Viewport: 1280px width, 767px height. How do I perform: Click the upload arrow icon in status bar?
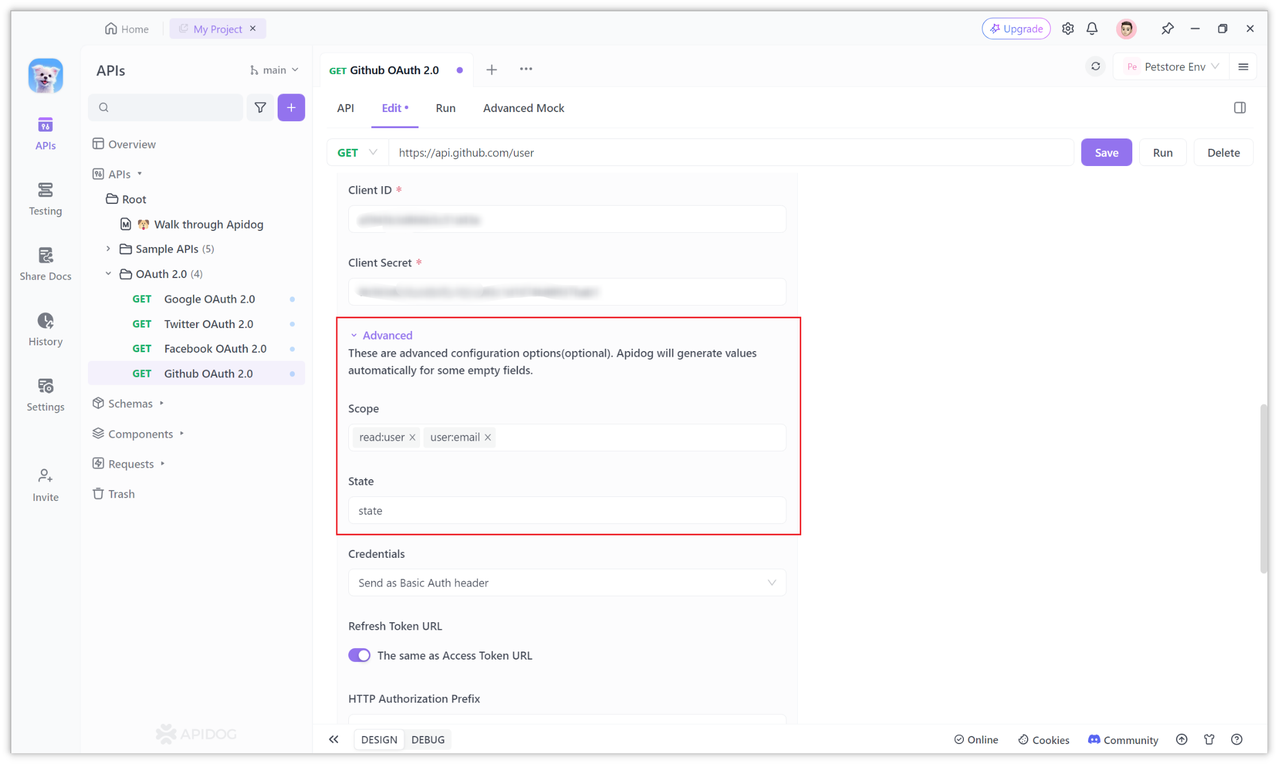pyautogui.click(x=1181, y=740)
